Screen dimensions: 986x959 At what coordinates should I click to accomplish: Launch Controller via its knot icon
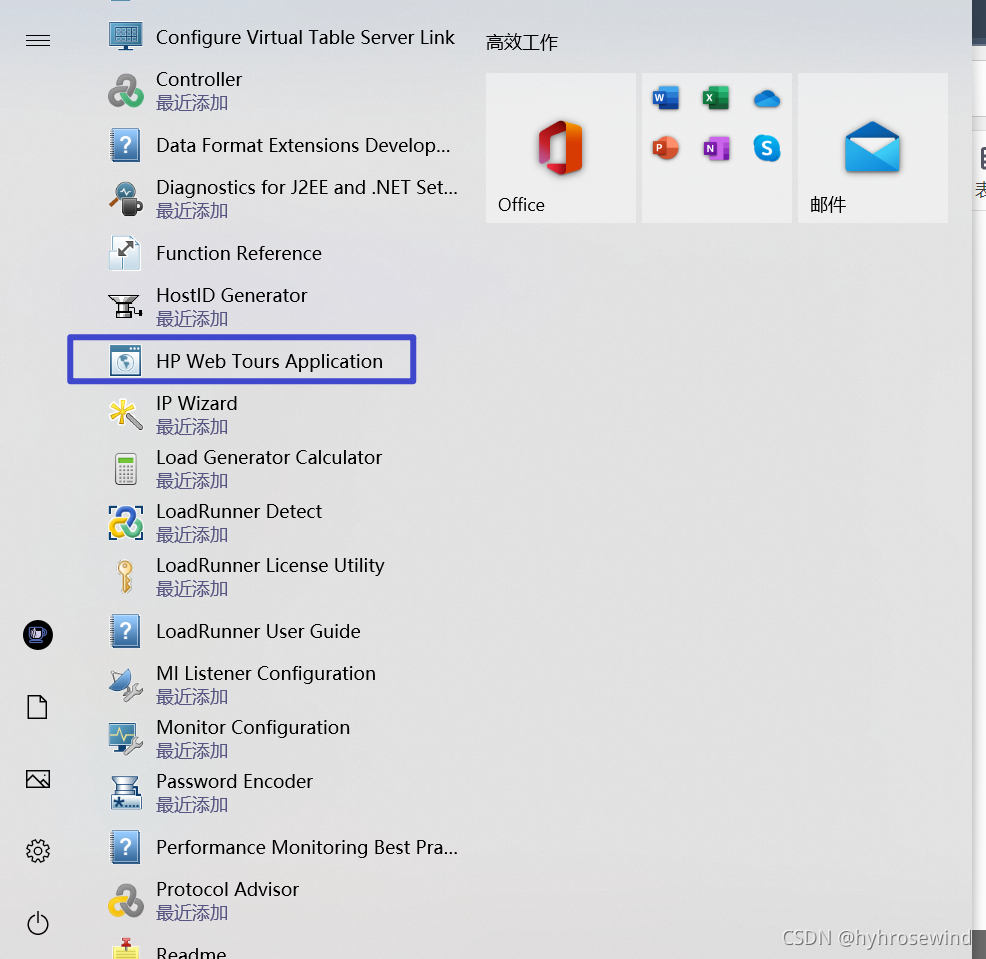coord(125,91)
